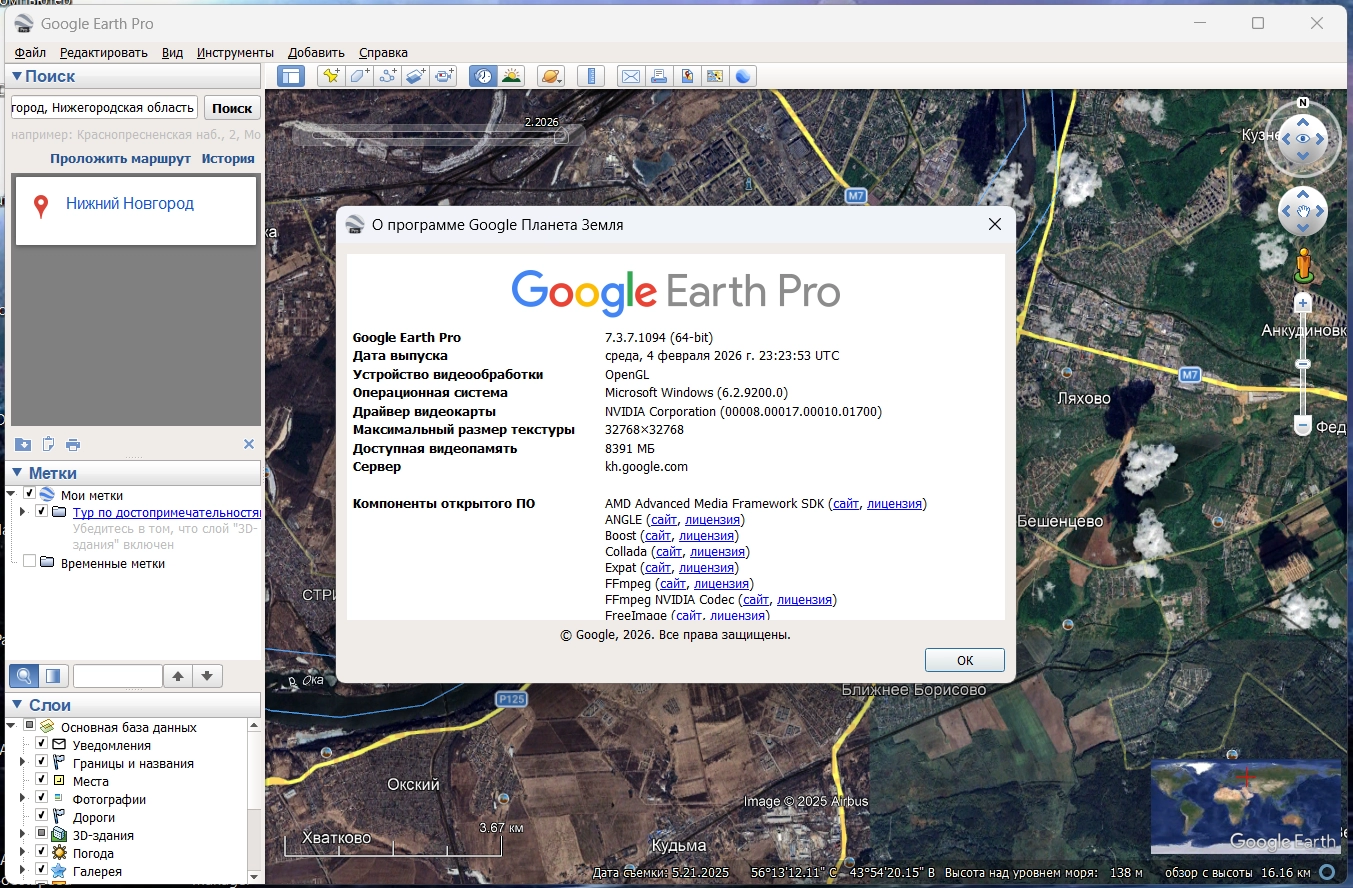Click the red pin next to Нижний Новгород
Image resolution: width=1353 pixels, height=888 pixels.
pos(41,206)
